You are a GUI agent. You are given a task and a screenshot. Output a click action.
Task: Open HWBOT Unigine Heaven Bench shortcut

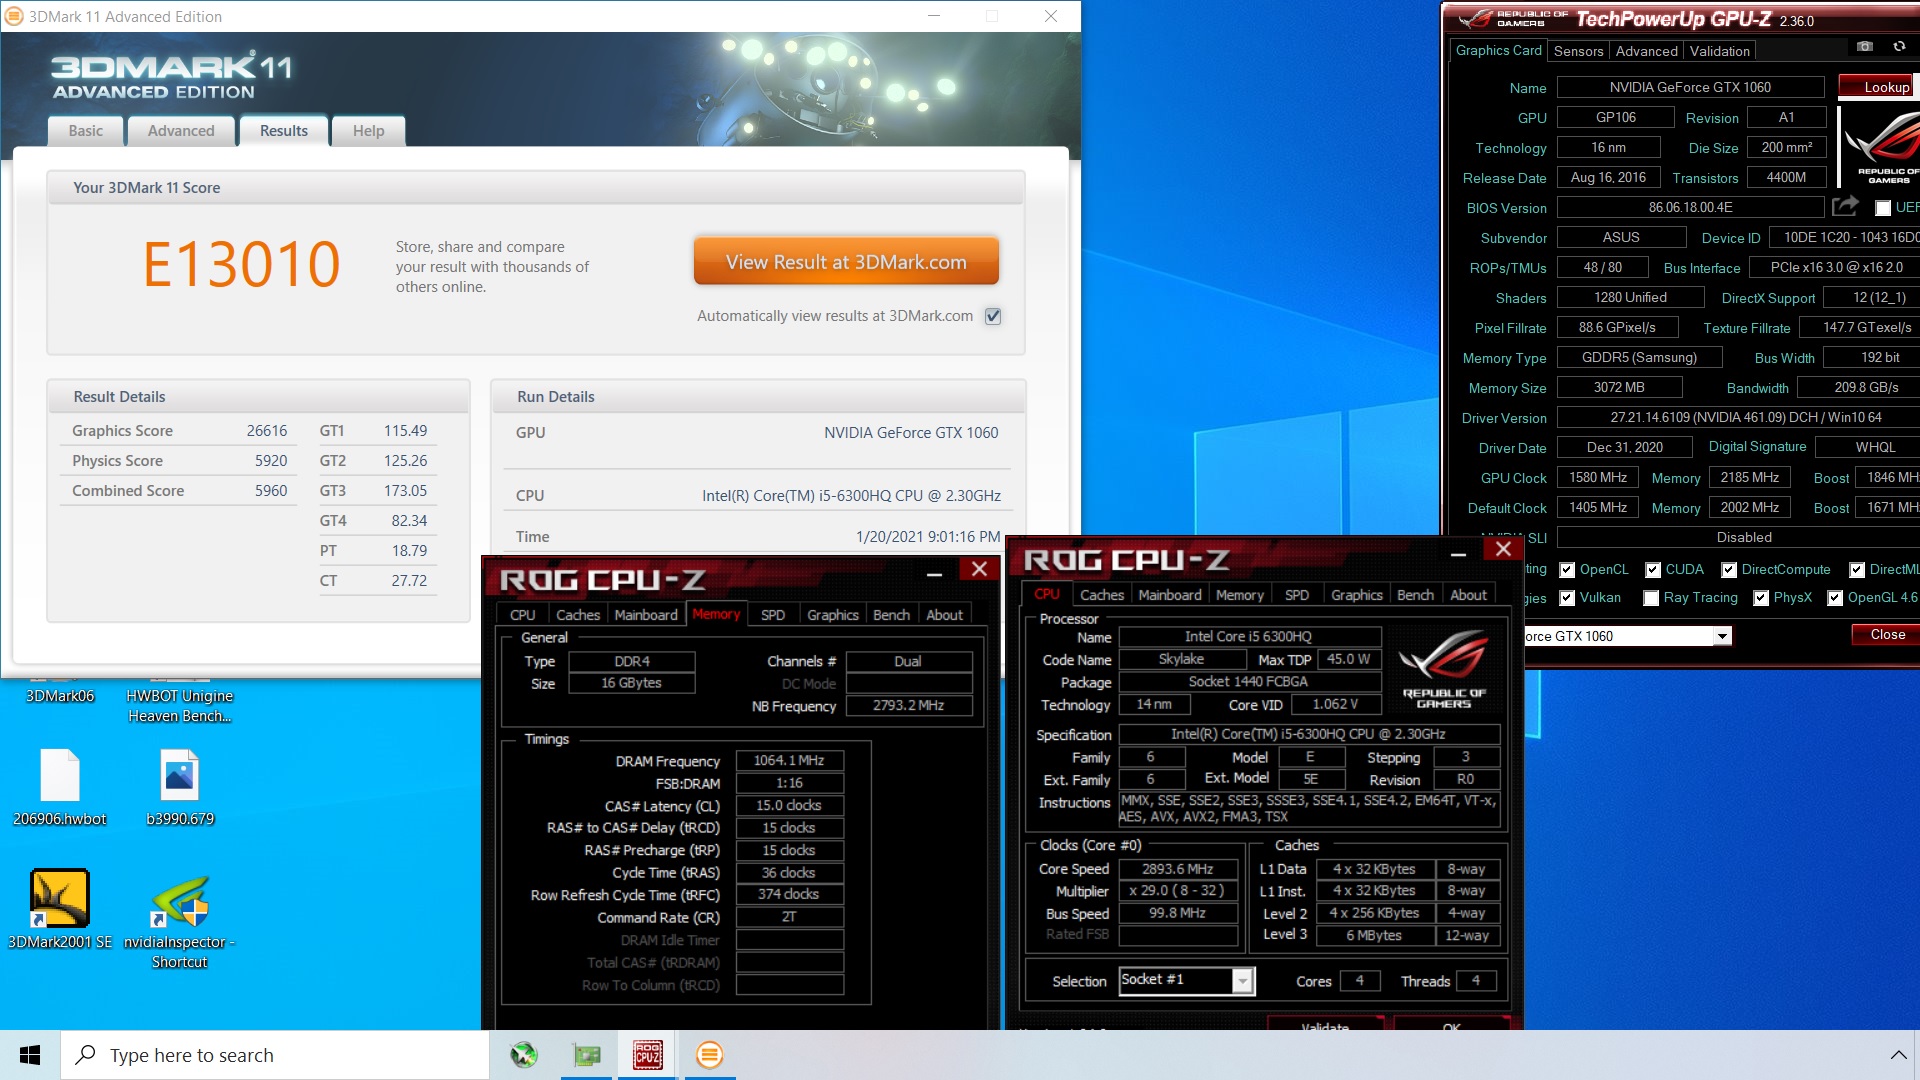(x=180, y=704)
